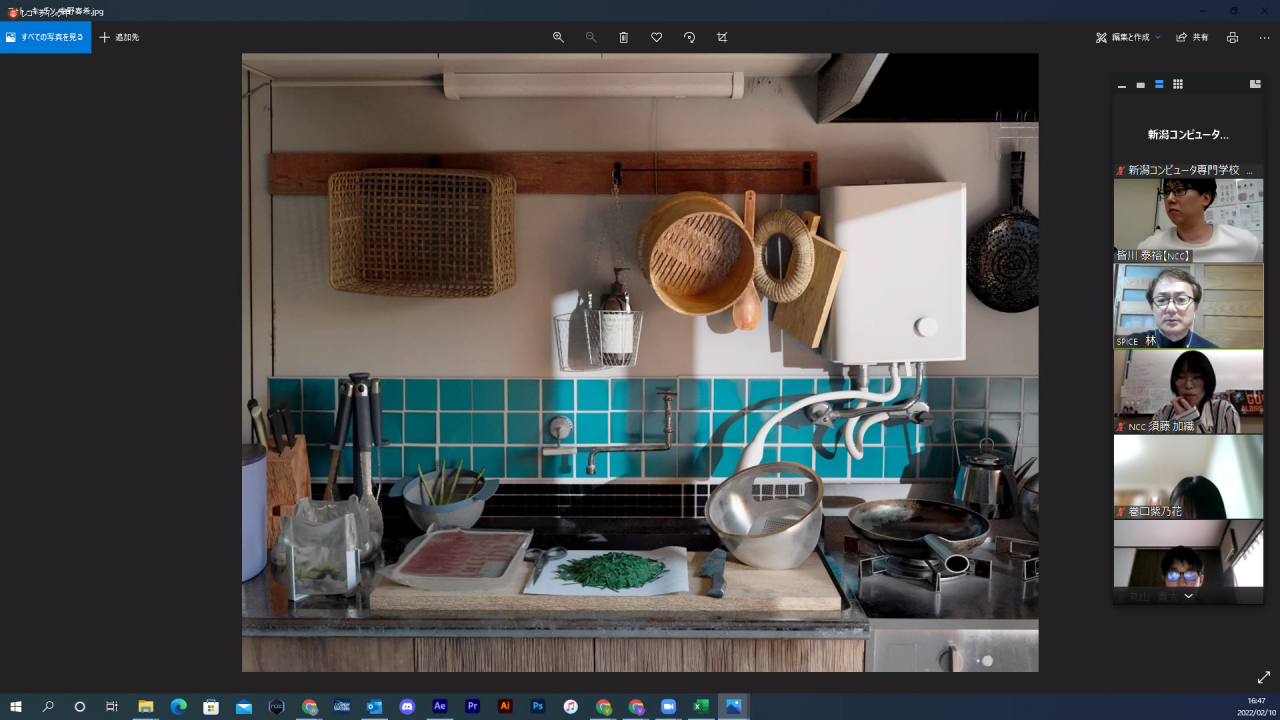Switch Zoom panel to grid view

[1178, 85]
